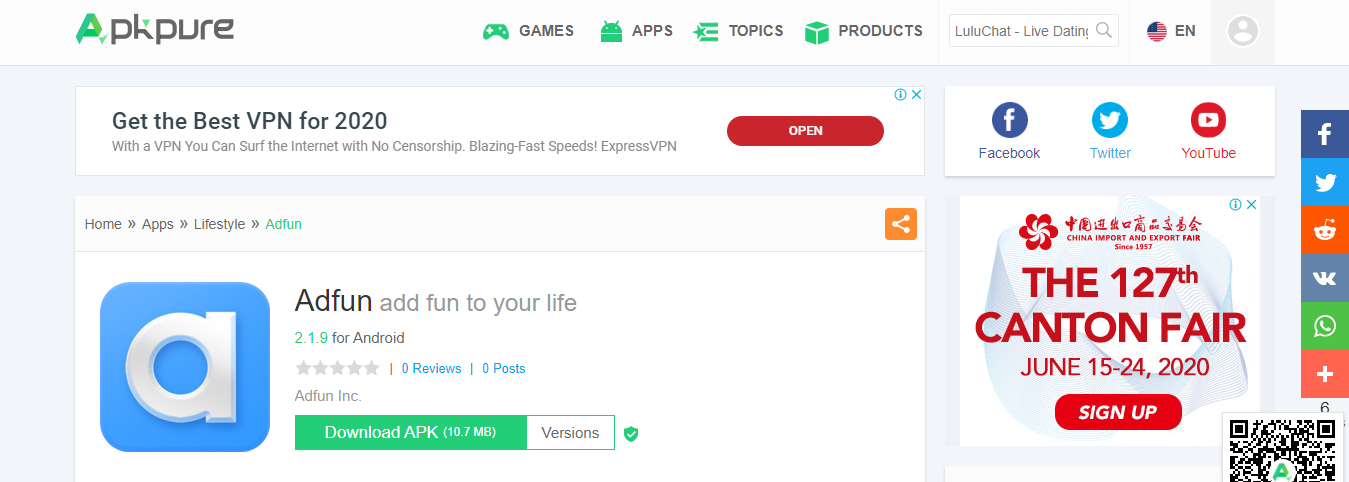Share via sidebar Twitter icon
This screenshot has width=1349, height=482.
pyautogui.click(x=1325, y=182)
